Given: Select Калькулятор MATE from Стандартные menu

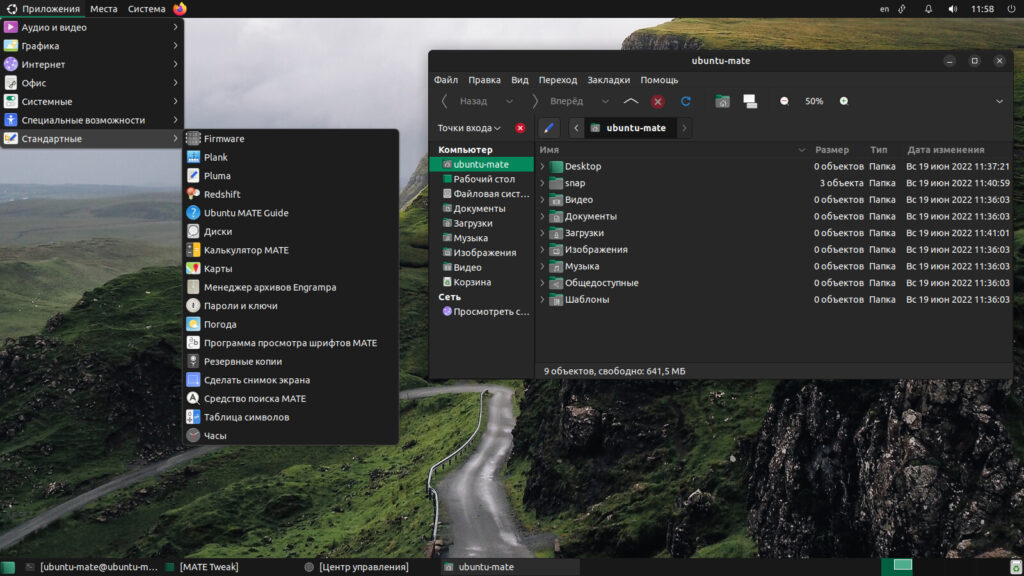Looking at the screenshot, I should coord(246,250).
